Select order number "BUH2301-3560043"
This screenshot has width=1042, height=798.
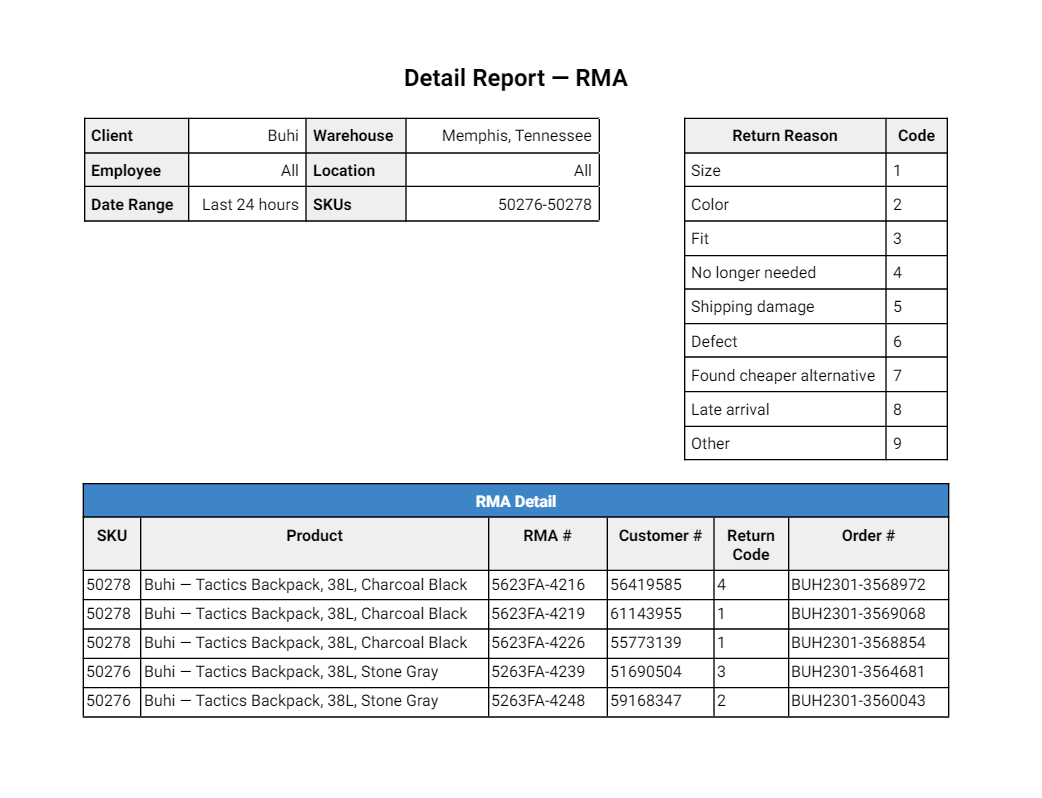858,700
